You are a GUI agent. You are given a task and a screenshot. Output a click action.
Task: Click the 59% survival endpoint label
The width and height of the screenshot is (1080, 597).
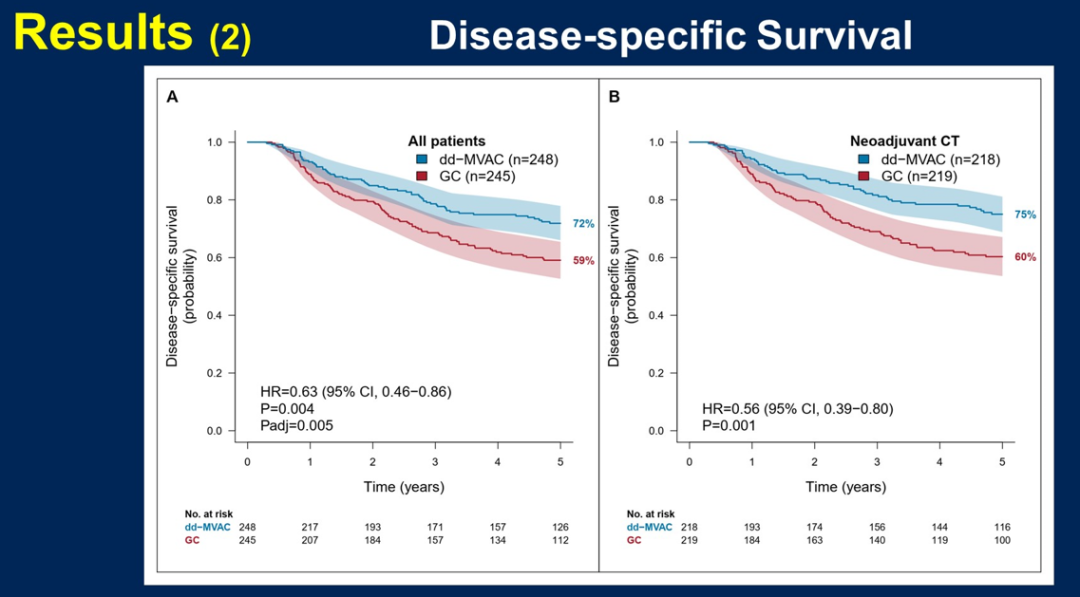click(583, 261)
